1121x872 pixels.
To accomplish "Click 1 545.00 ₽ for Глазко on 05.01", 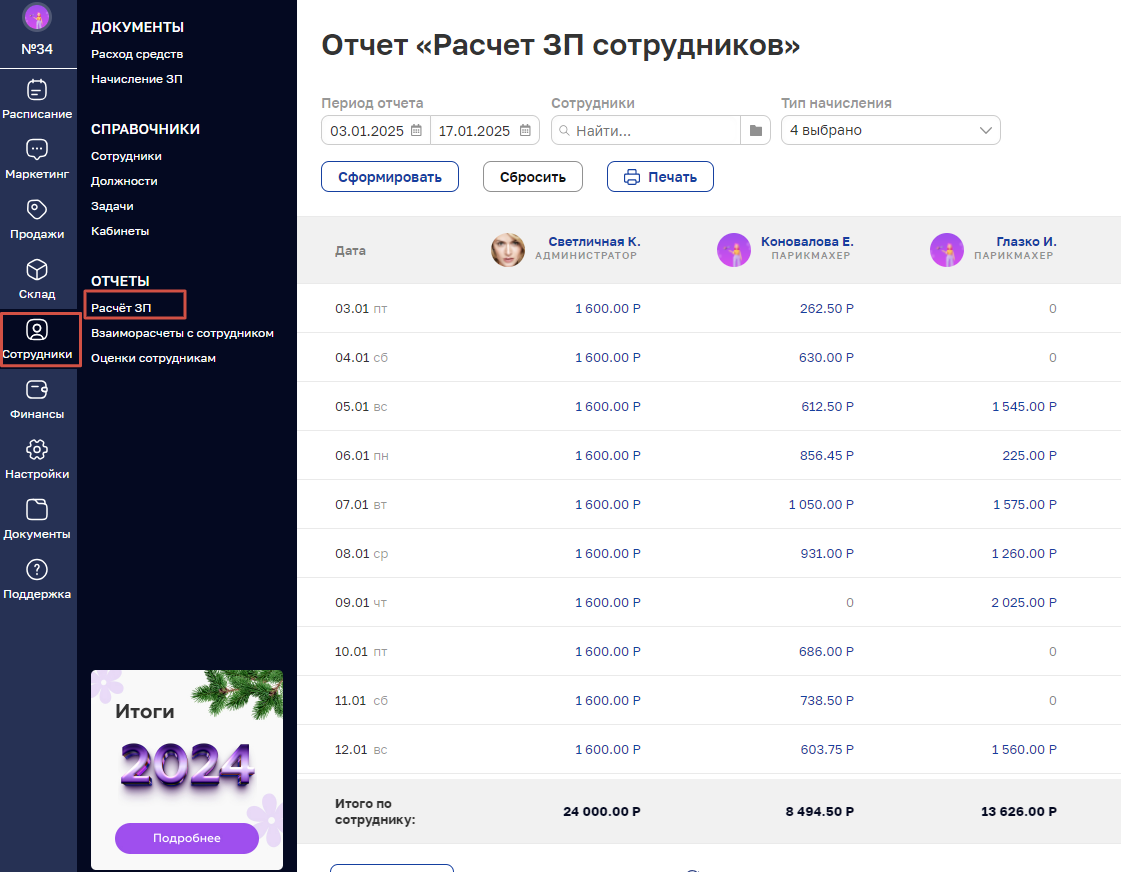I will pos(1024,407).
